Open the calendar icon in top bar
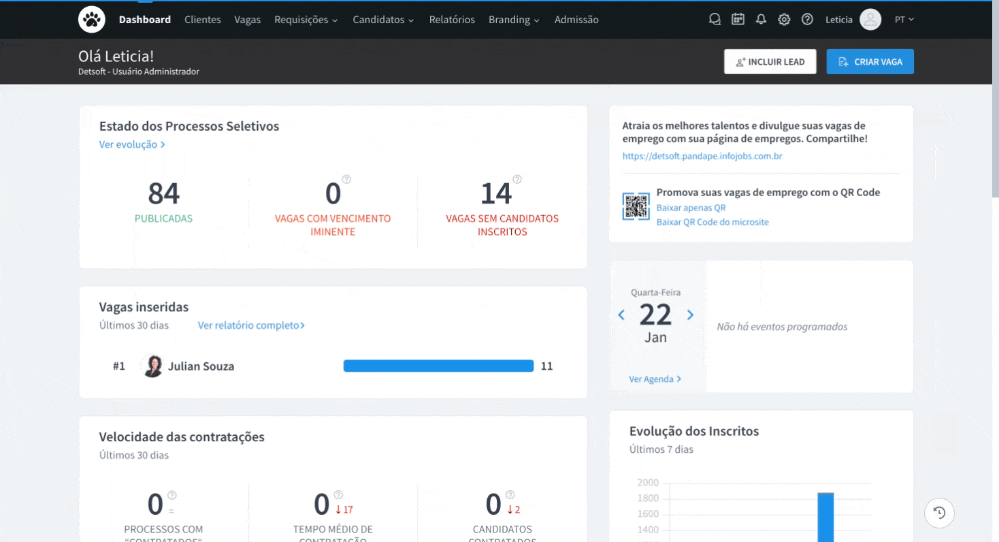Image resolution: width=999 pixels, height=542 pixels. tap(738, 19)
